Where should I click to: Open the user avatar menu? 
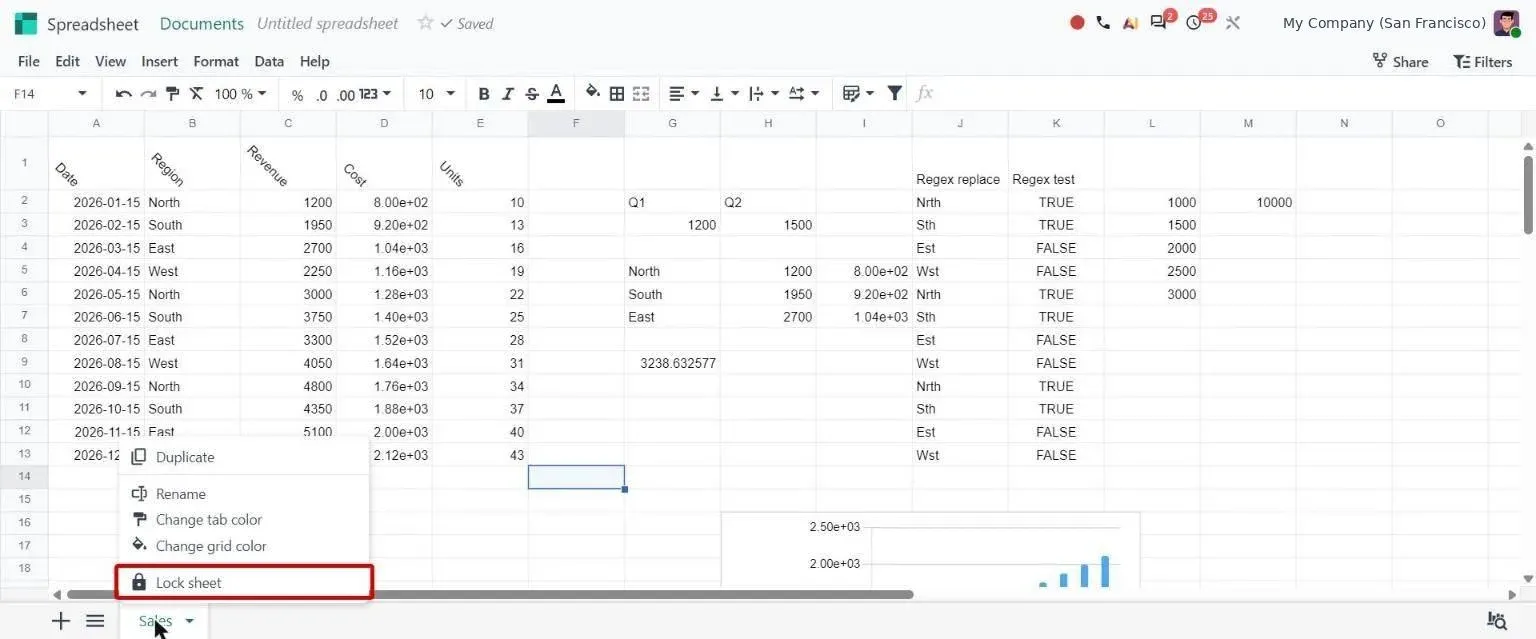(1507, 23)
